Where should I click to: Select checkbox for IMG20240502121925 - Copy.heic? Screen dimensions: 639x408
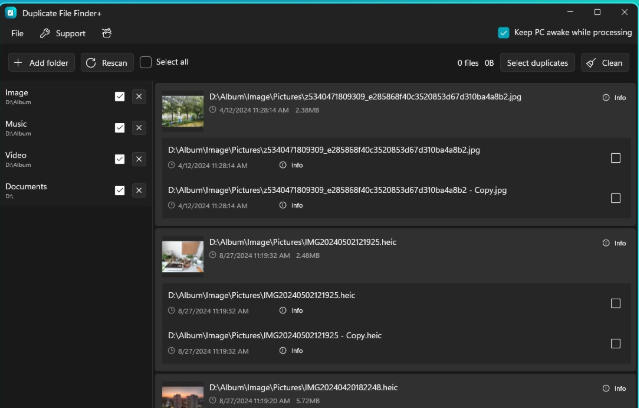point(615,344)
